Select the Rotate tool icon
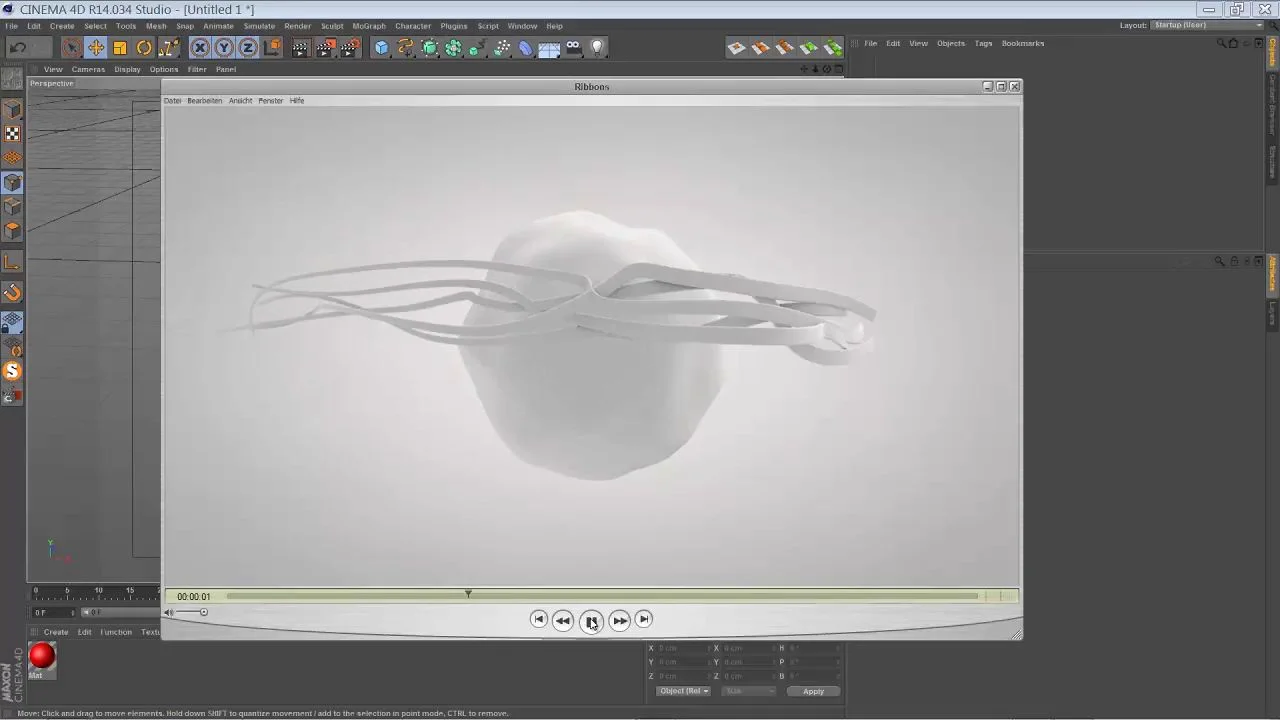Viewport: 1280px width, 720px height. pyautogui.click(x=144, y=47)
